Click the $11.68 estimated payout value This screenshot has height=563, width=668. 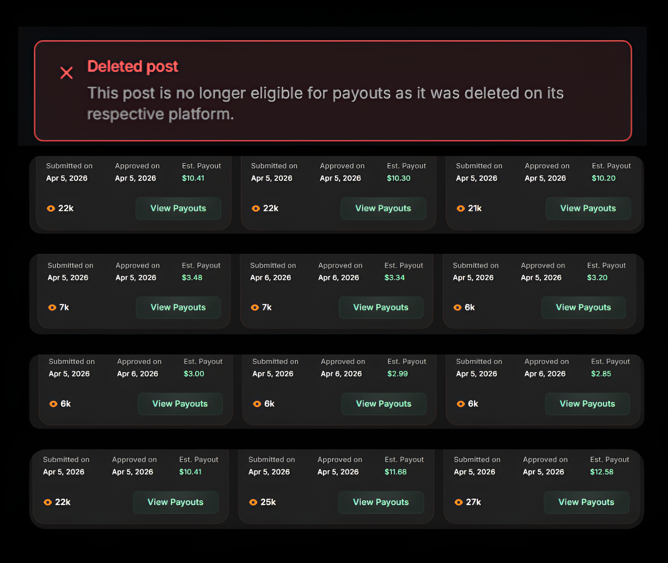[x=395, y=472]
